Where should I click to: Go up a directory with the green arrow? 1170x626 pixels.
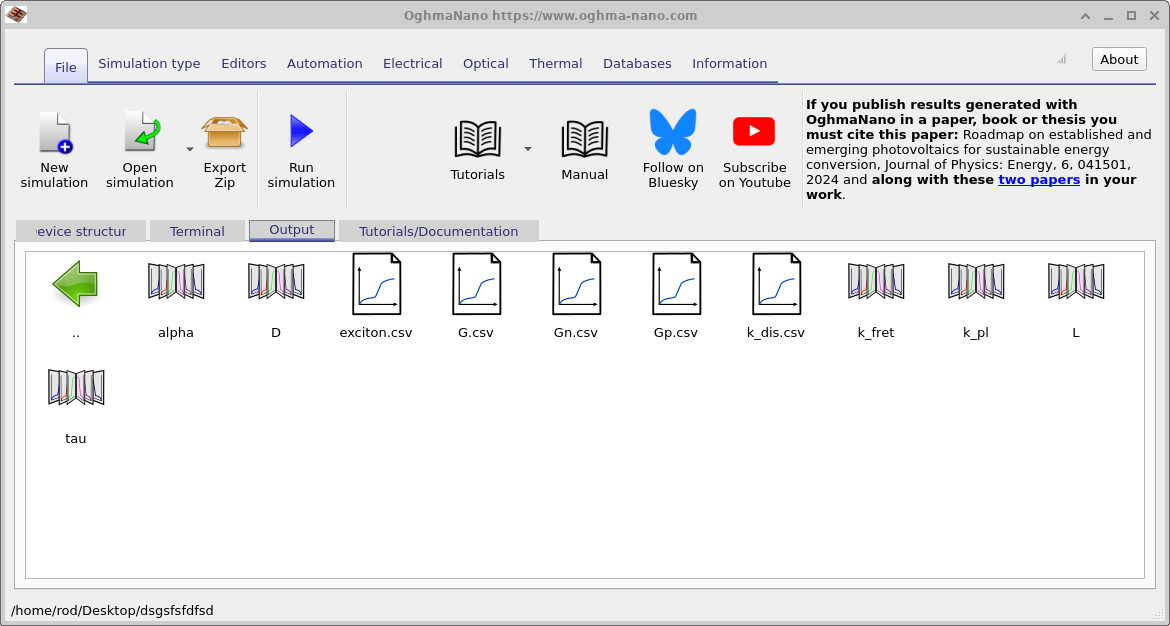[75, 285]
